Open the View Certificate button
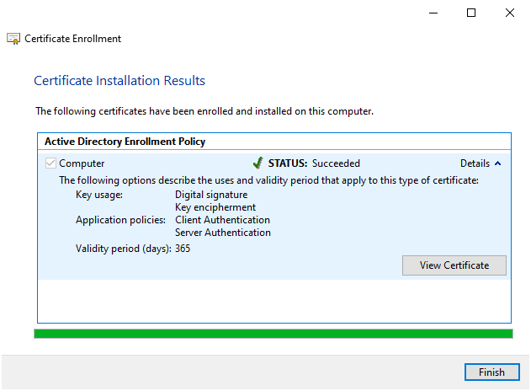Image resolution: width=531 pixels, height=391 pixels. [454, 265]
